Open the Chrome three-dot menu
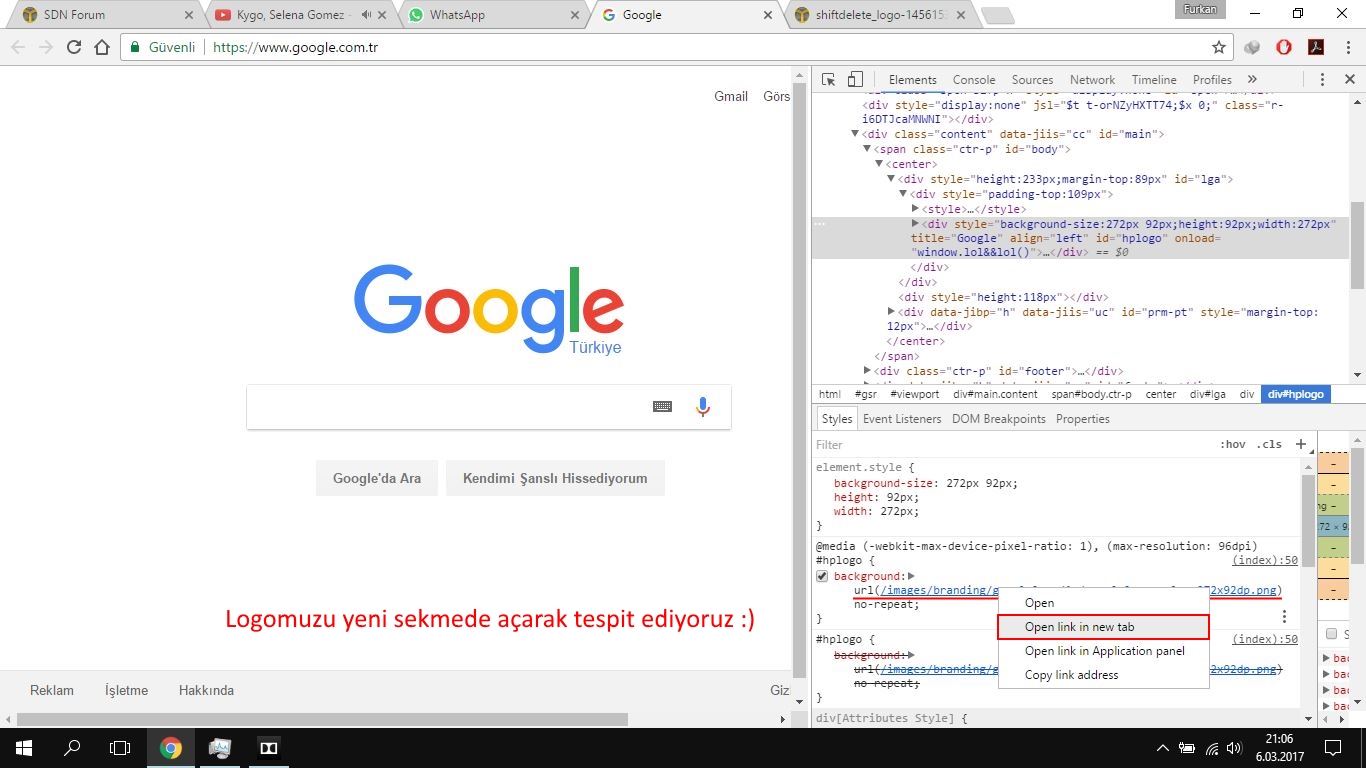The image size is (1366, 768). [x=1348, y=47]
